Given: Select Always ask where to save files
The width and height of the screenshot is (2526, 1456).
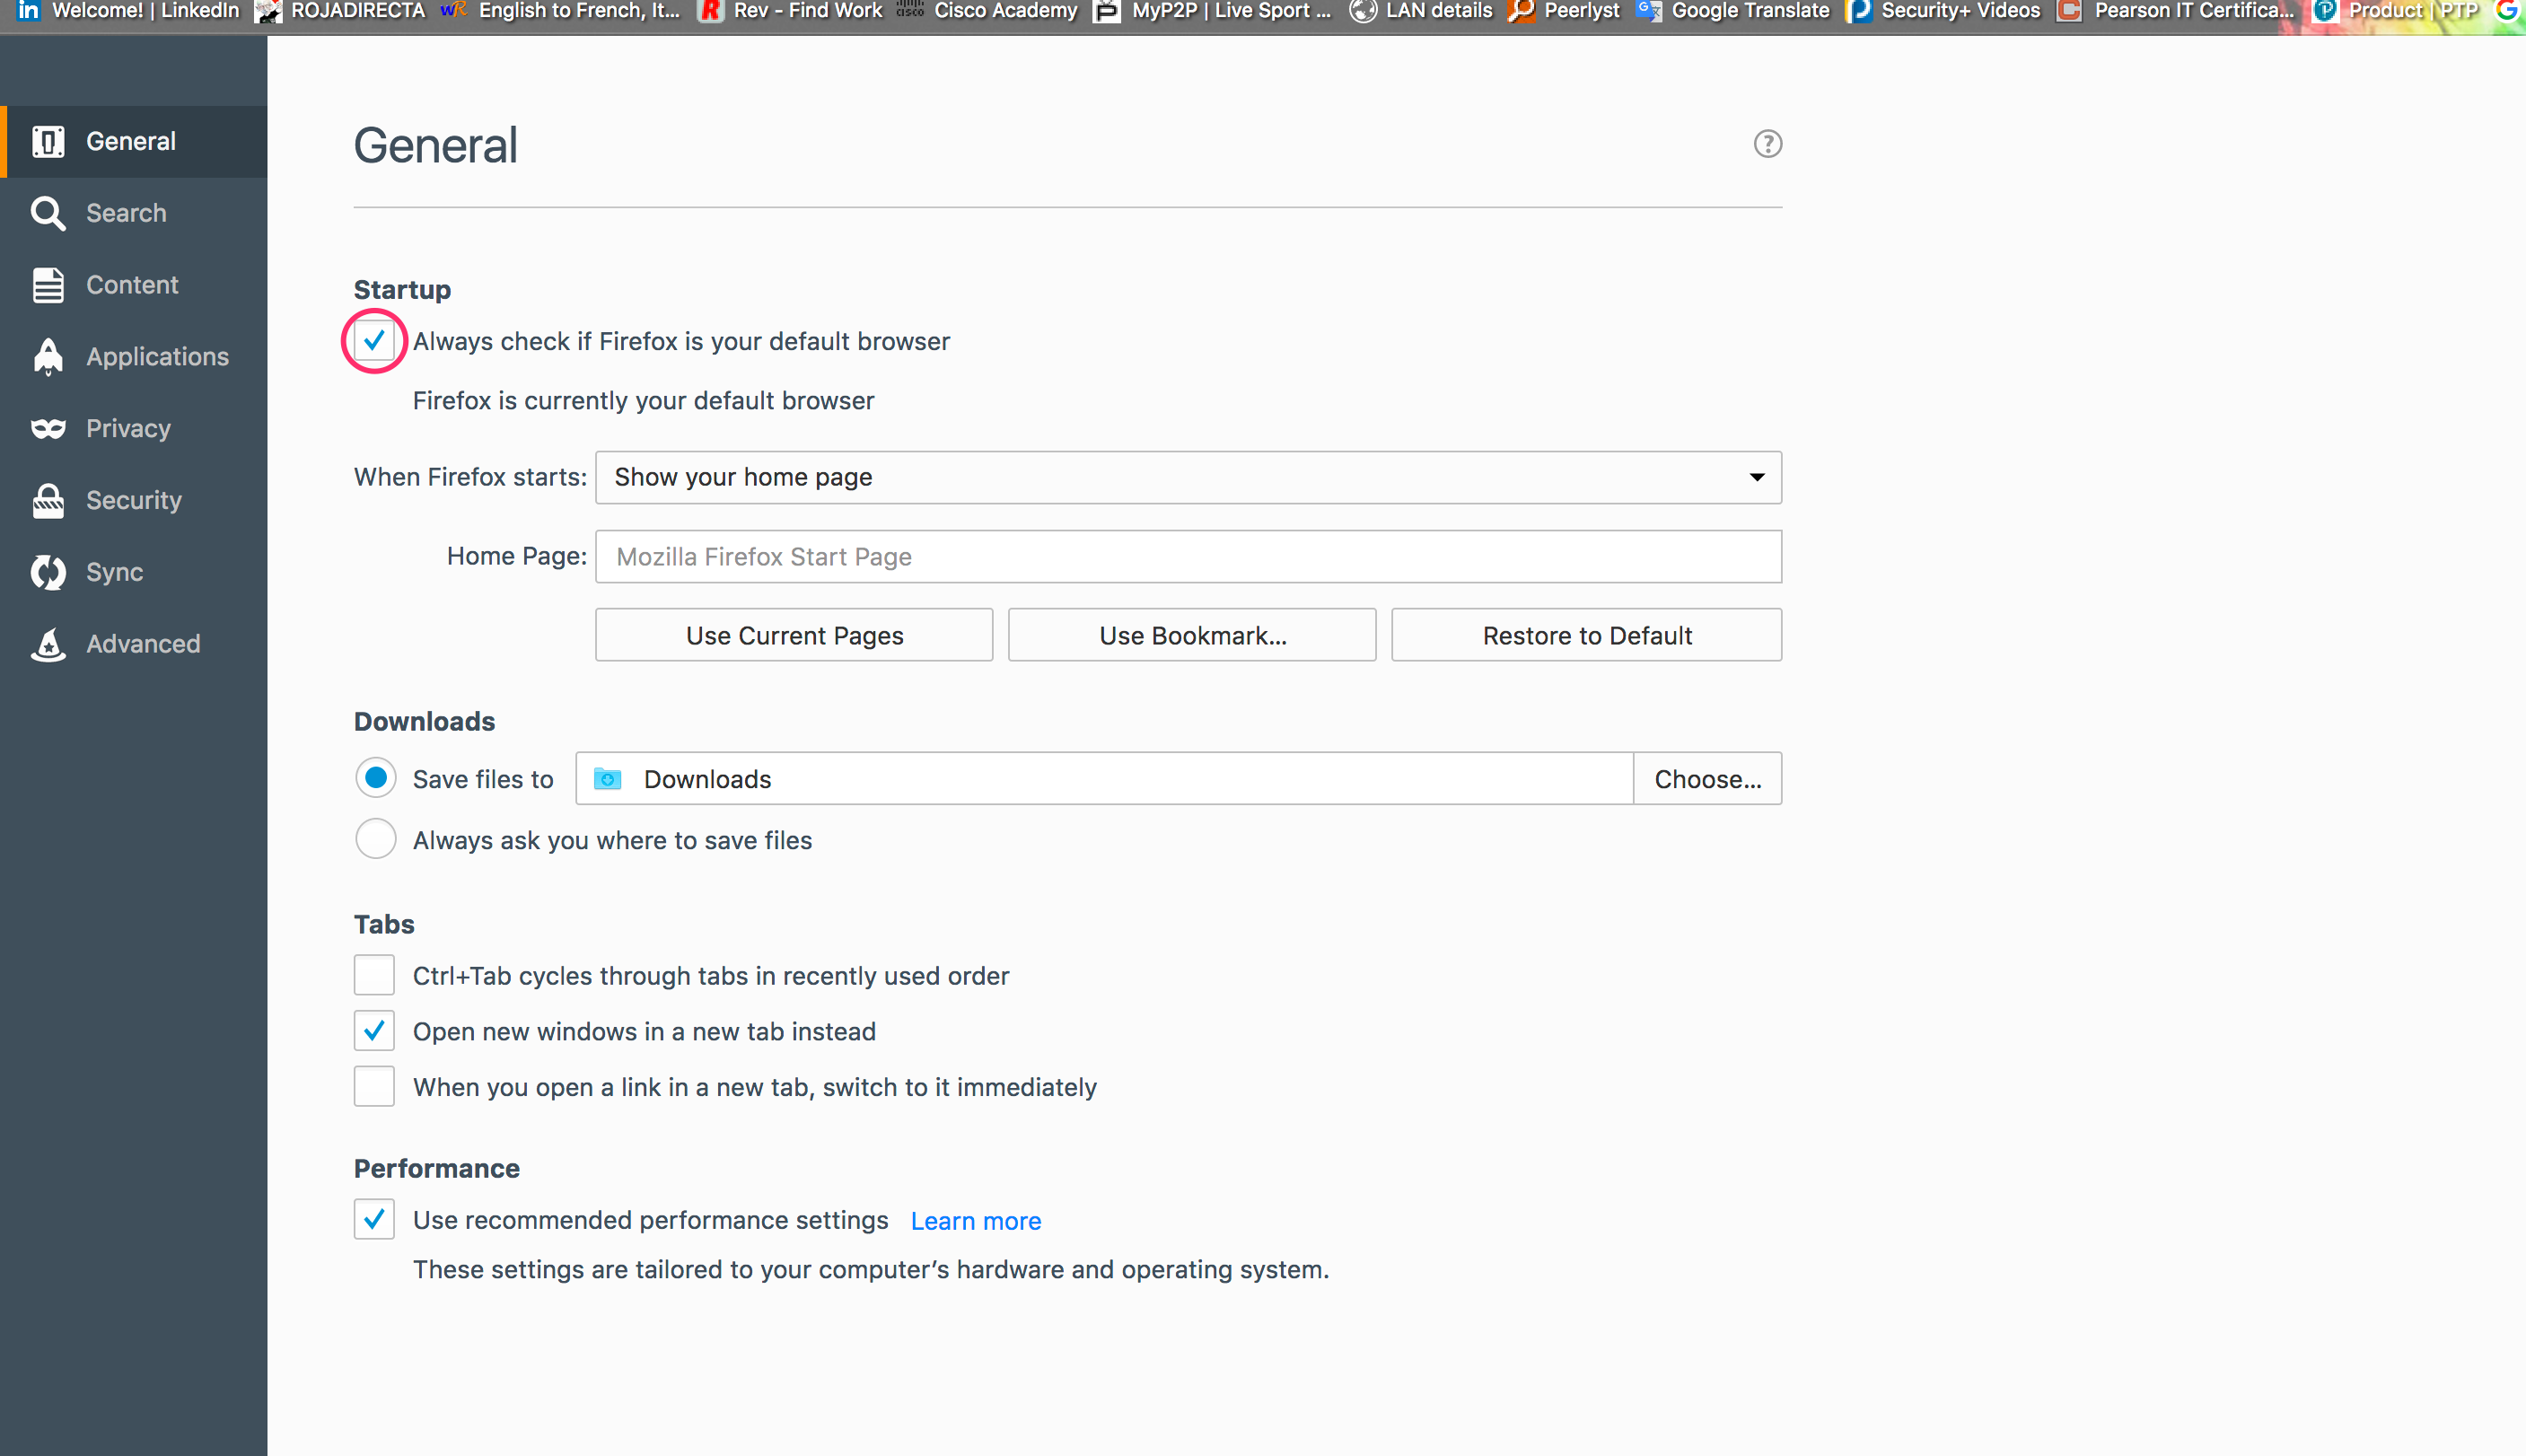Looking at the screenshot, I should (376, 839).
